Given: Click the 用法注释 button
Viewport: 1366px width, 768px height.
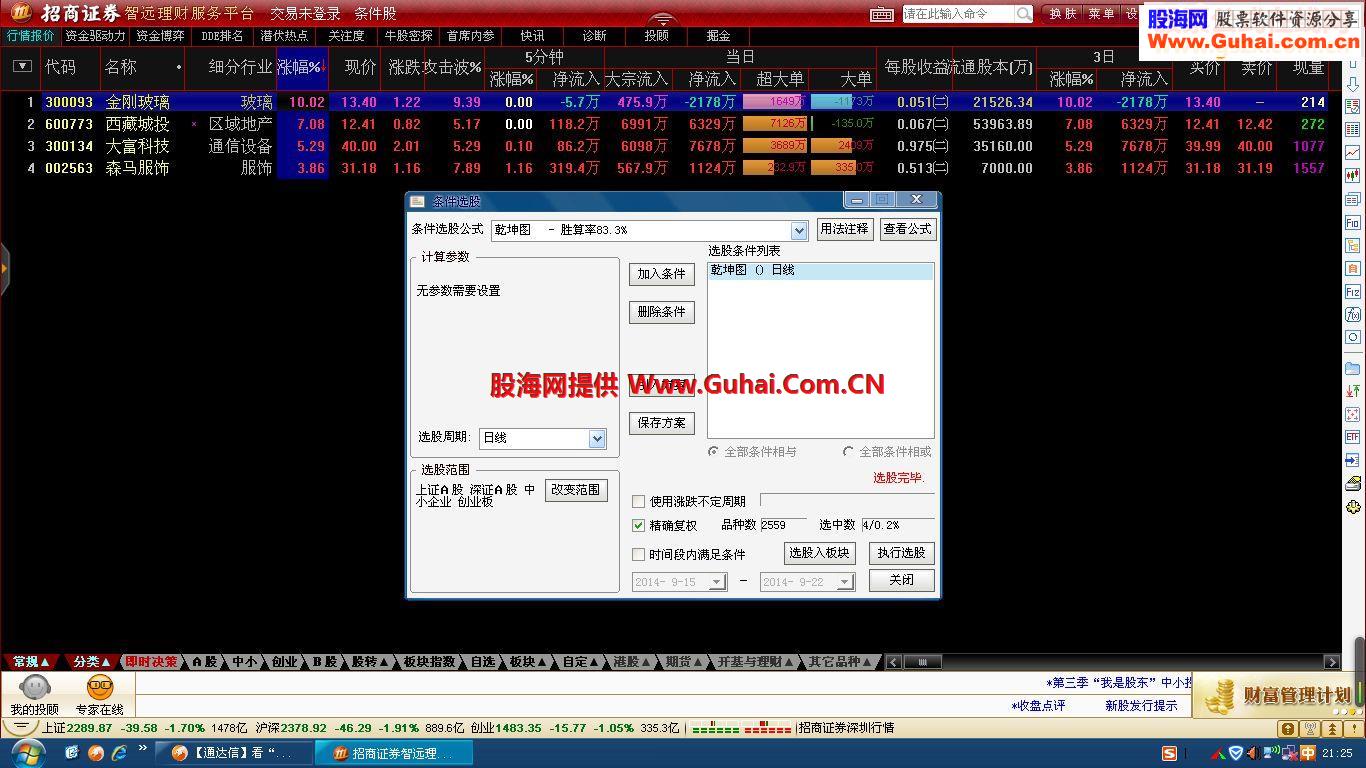Looking at the screenshot, I should [845, 229].
